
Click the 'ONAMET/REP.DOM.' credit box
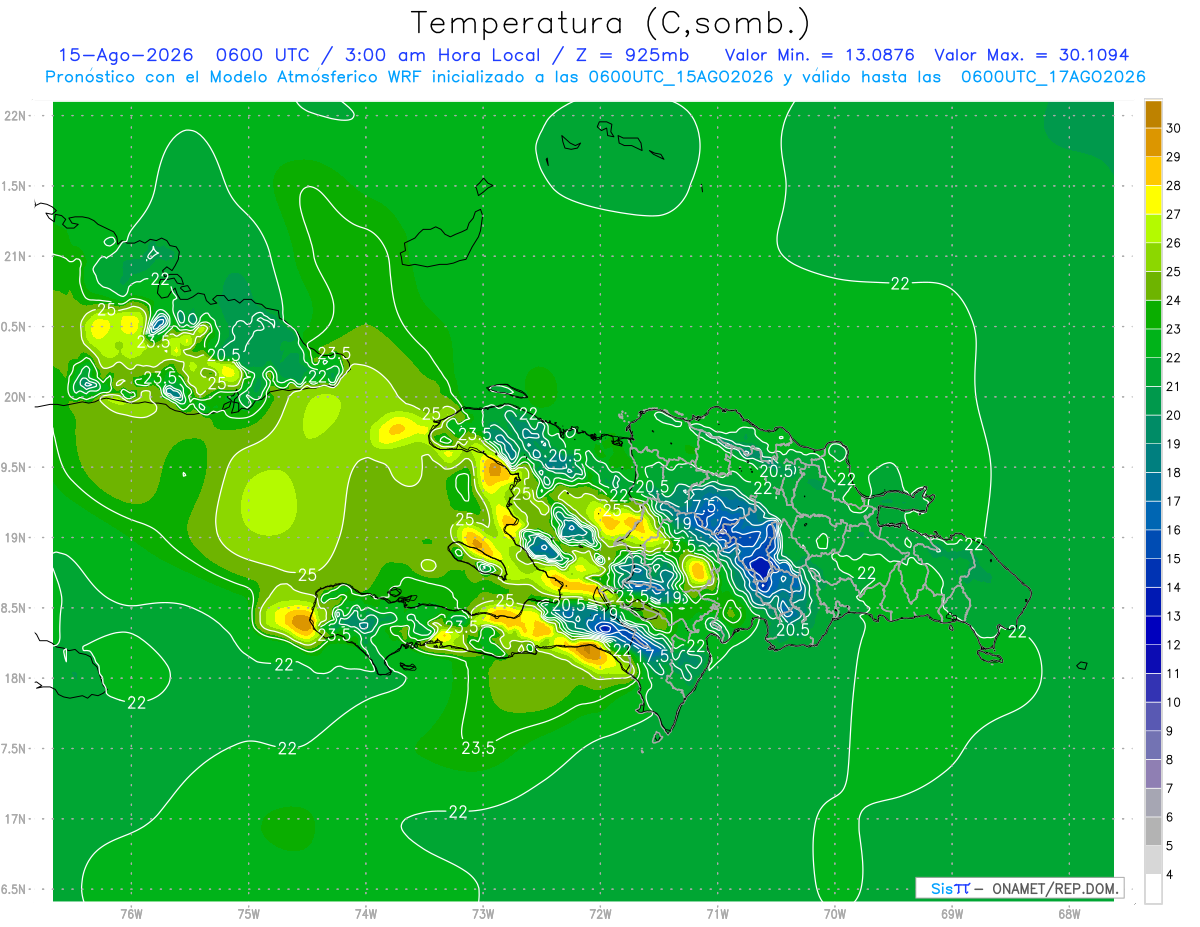tap(1019, 888)
